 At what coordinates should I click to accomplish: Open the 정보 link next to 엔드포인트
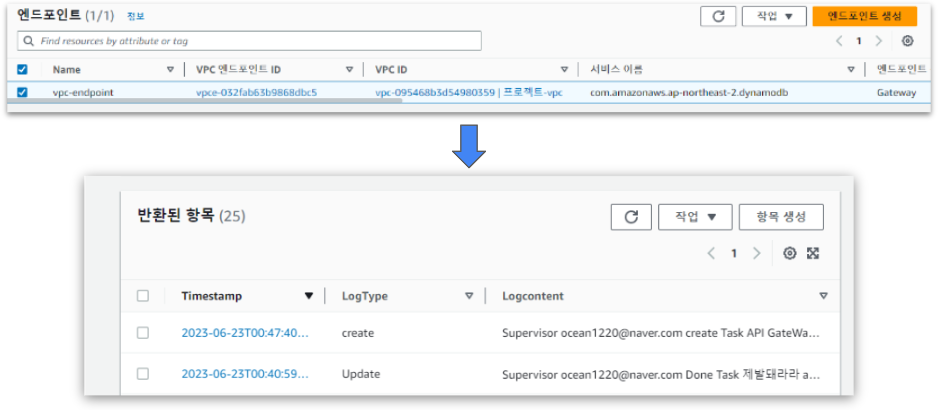pos(135,16)
